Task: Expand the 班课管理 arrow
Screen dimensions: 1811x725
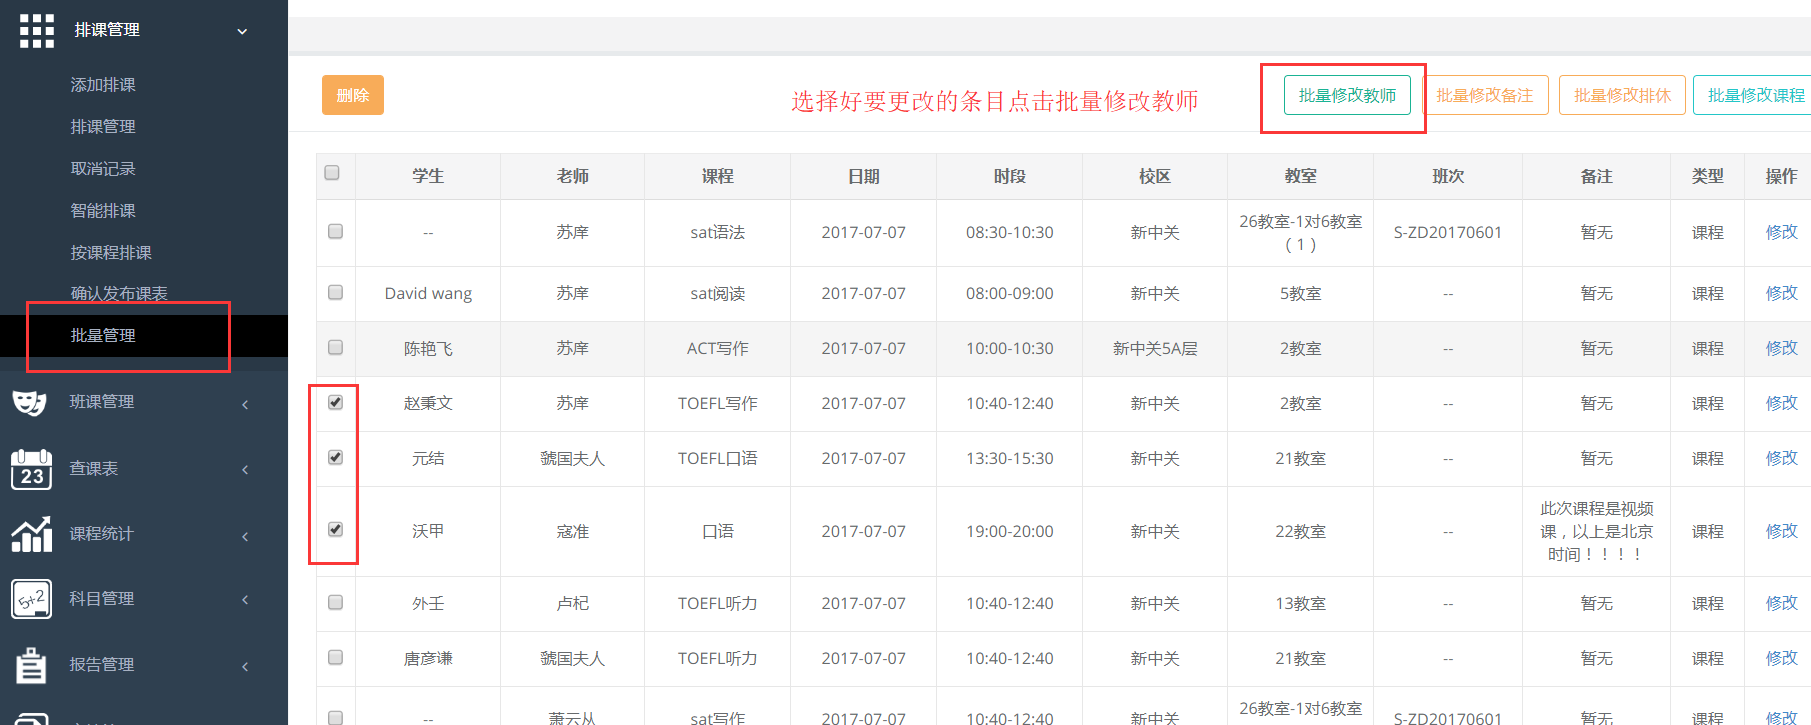Action: point(245,404)
